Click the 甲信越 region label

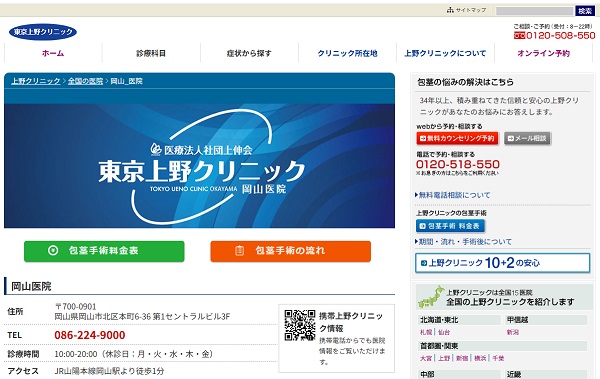coord(517,320)
